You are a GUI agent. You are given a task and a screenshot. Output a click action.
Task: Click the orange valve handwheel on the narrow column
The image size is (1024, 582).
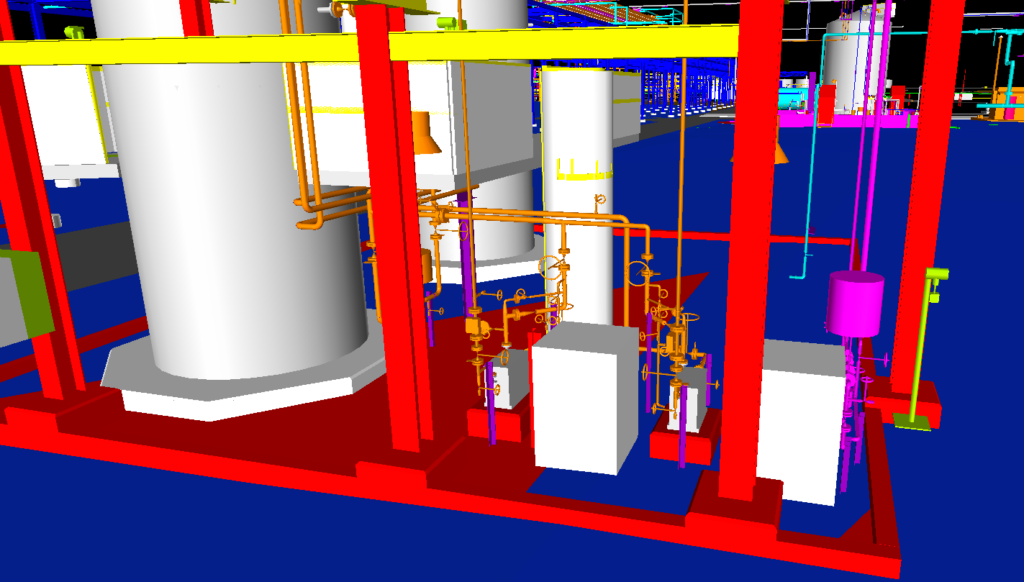click(550, 268)
